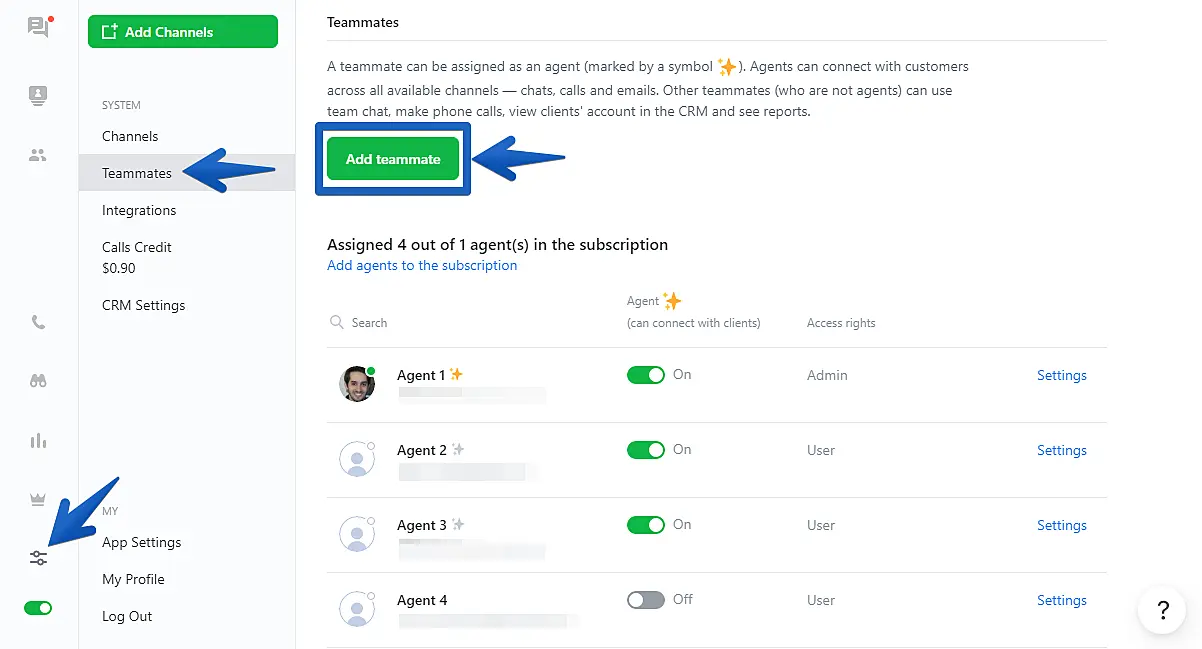The height and width of the screenshot is (649, 1202).
Task: Click the question mark help button
Action: tap(1162, 610)
